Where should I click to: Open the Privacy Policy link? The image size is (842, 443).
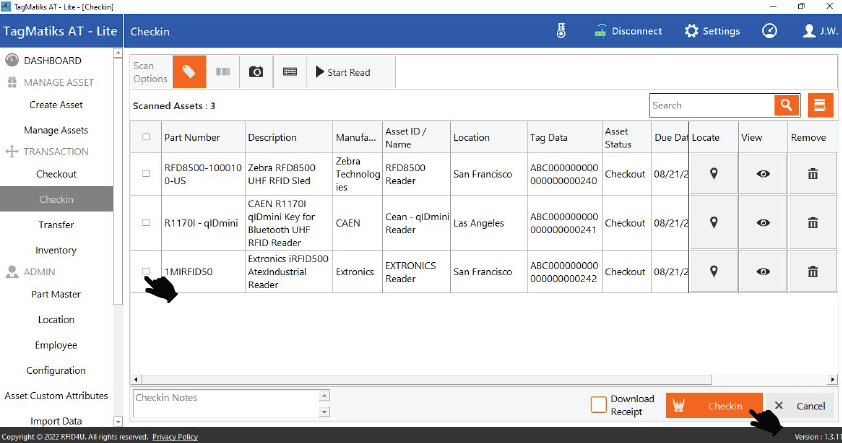tap(174, 437)
